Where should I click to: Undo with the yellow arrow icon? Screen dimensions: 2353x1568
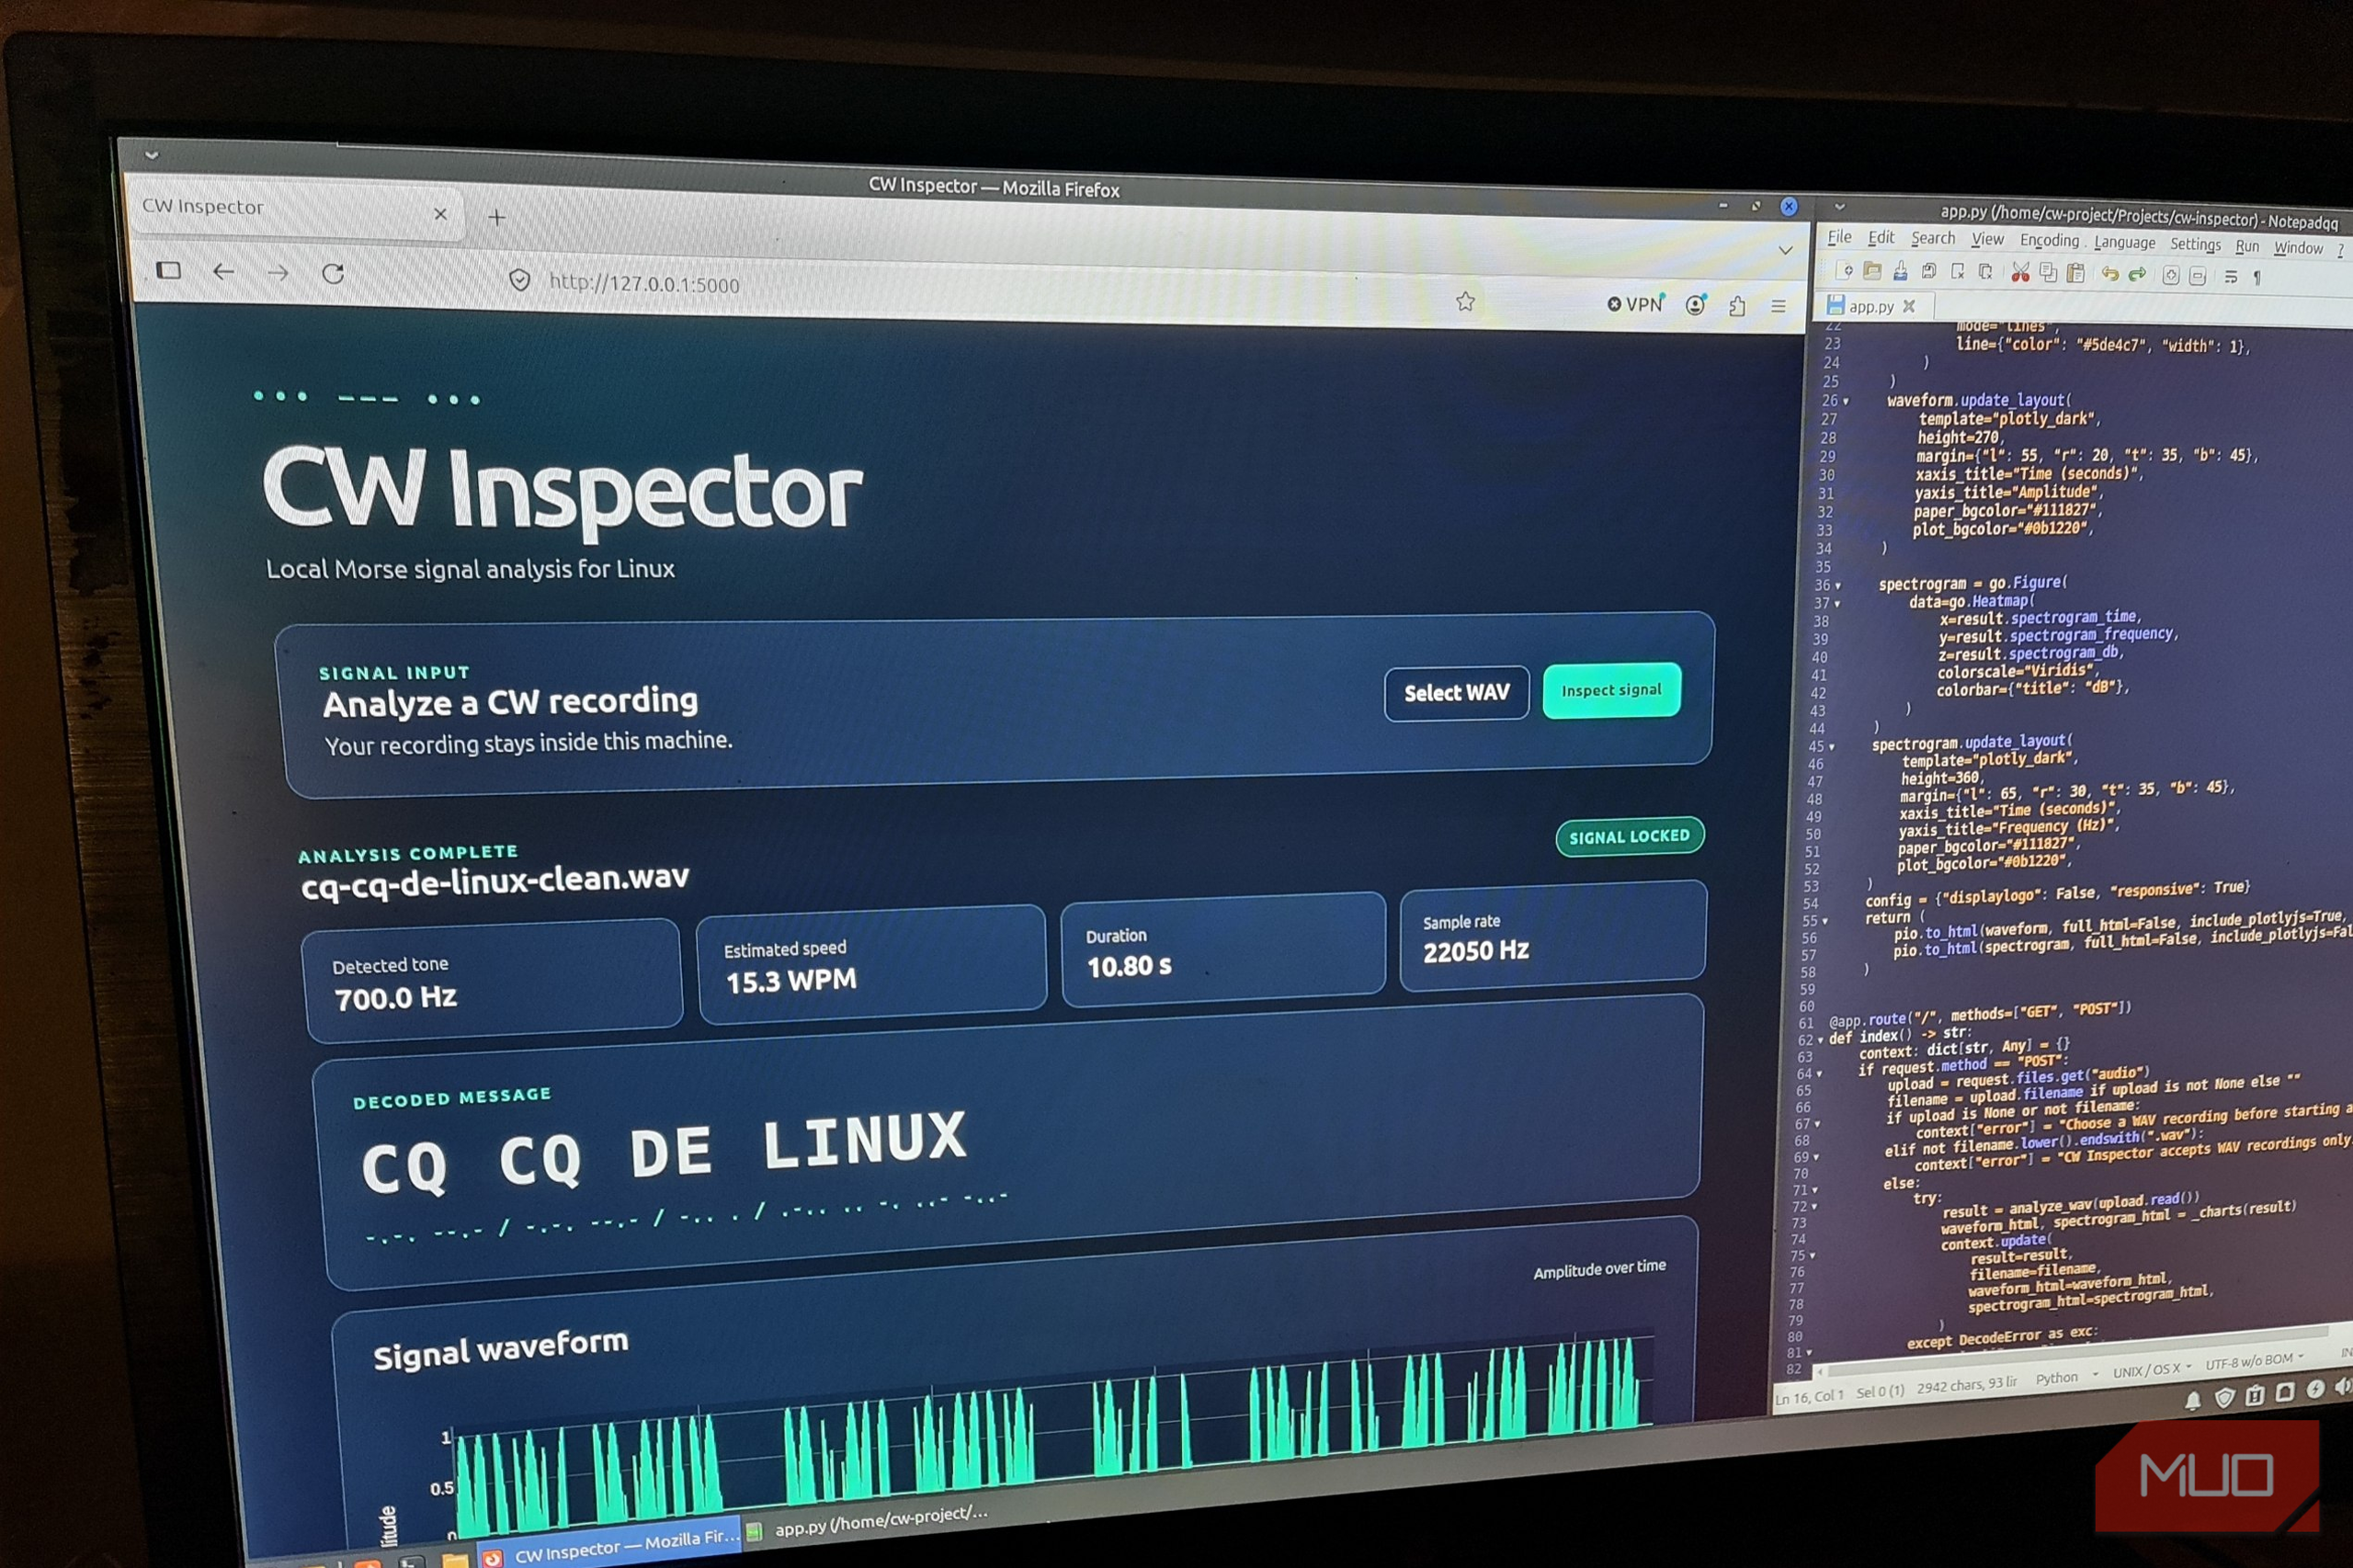point(2110,274)
